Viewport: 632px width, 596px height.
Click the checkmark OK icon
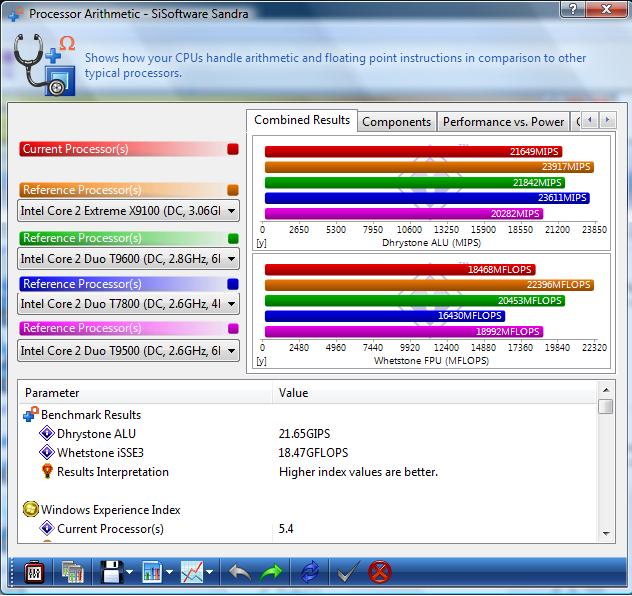[348, 572]
